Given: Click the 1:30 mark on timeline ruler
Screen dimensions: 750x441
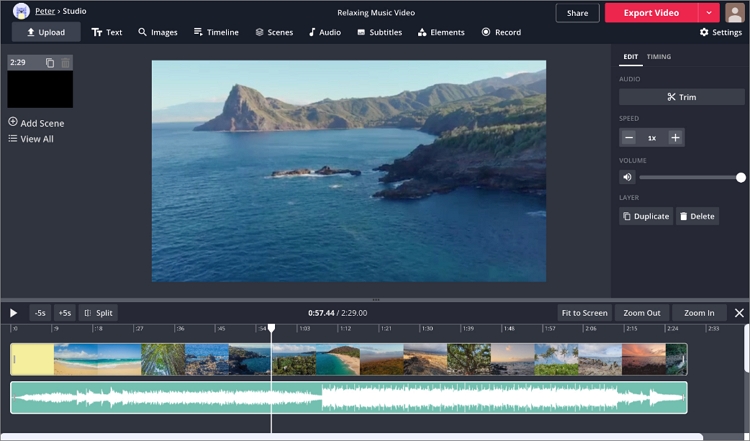Looking at the screenshot, I should [427, 329].
